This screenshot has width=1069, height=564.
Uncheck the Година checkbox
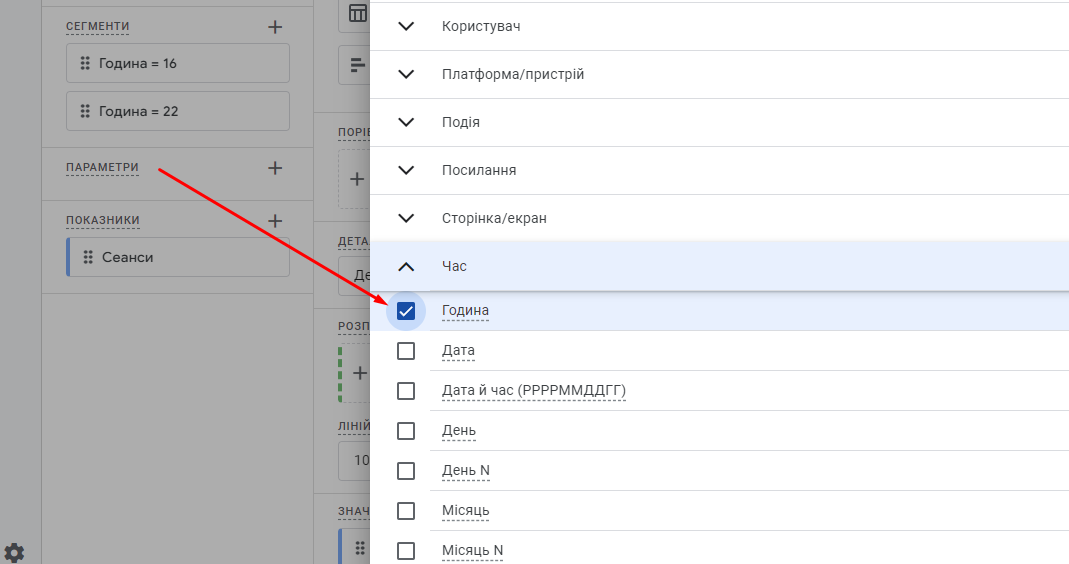pos(406,311)
